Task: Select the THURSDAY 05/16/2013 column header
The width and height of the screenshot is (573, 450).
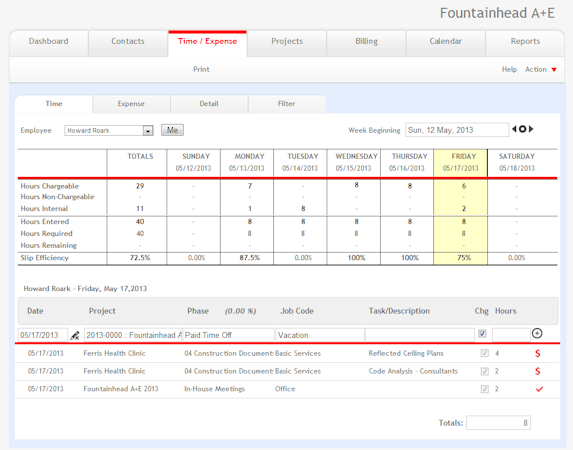Action: [x=407, y=163]
